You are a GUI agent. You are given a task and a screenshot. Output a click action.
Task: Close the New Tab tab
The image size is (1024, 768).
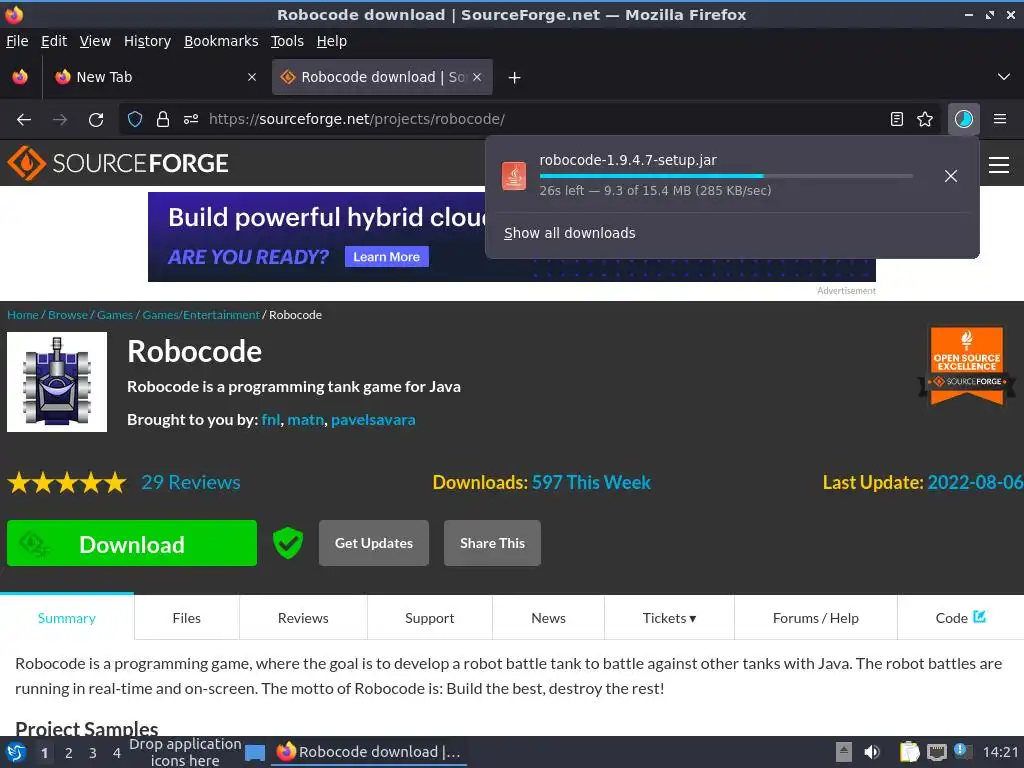252,77
